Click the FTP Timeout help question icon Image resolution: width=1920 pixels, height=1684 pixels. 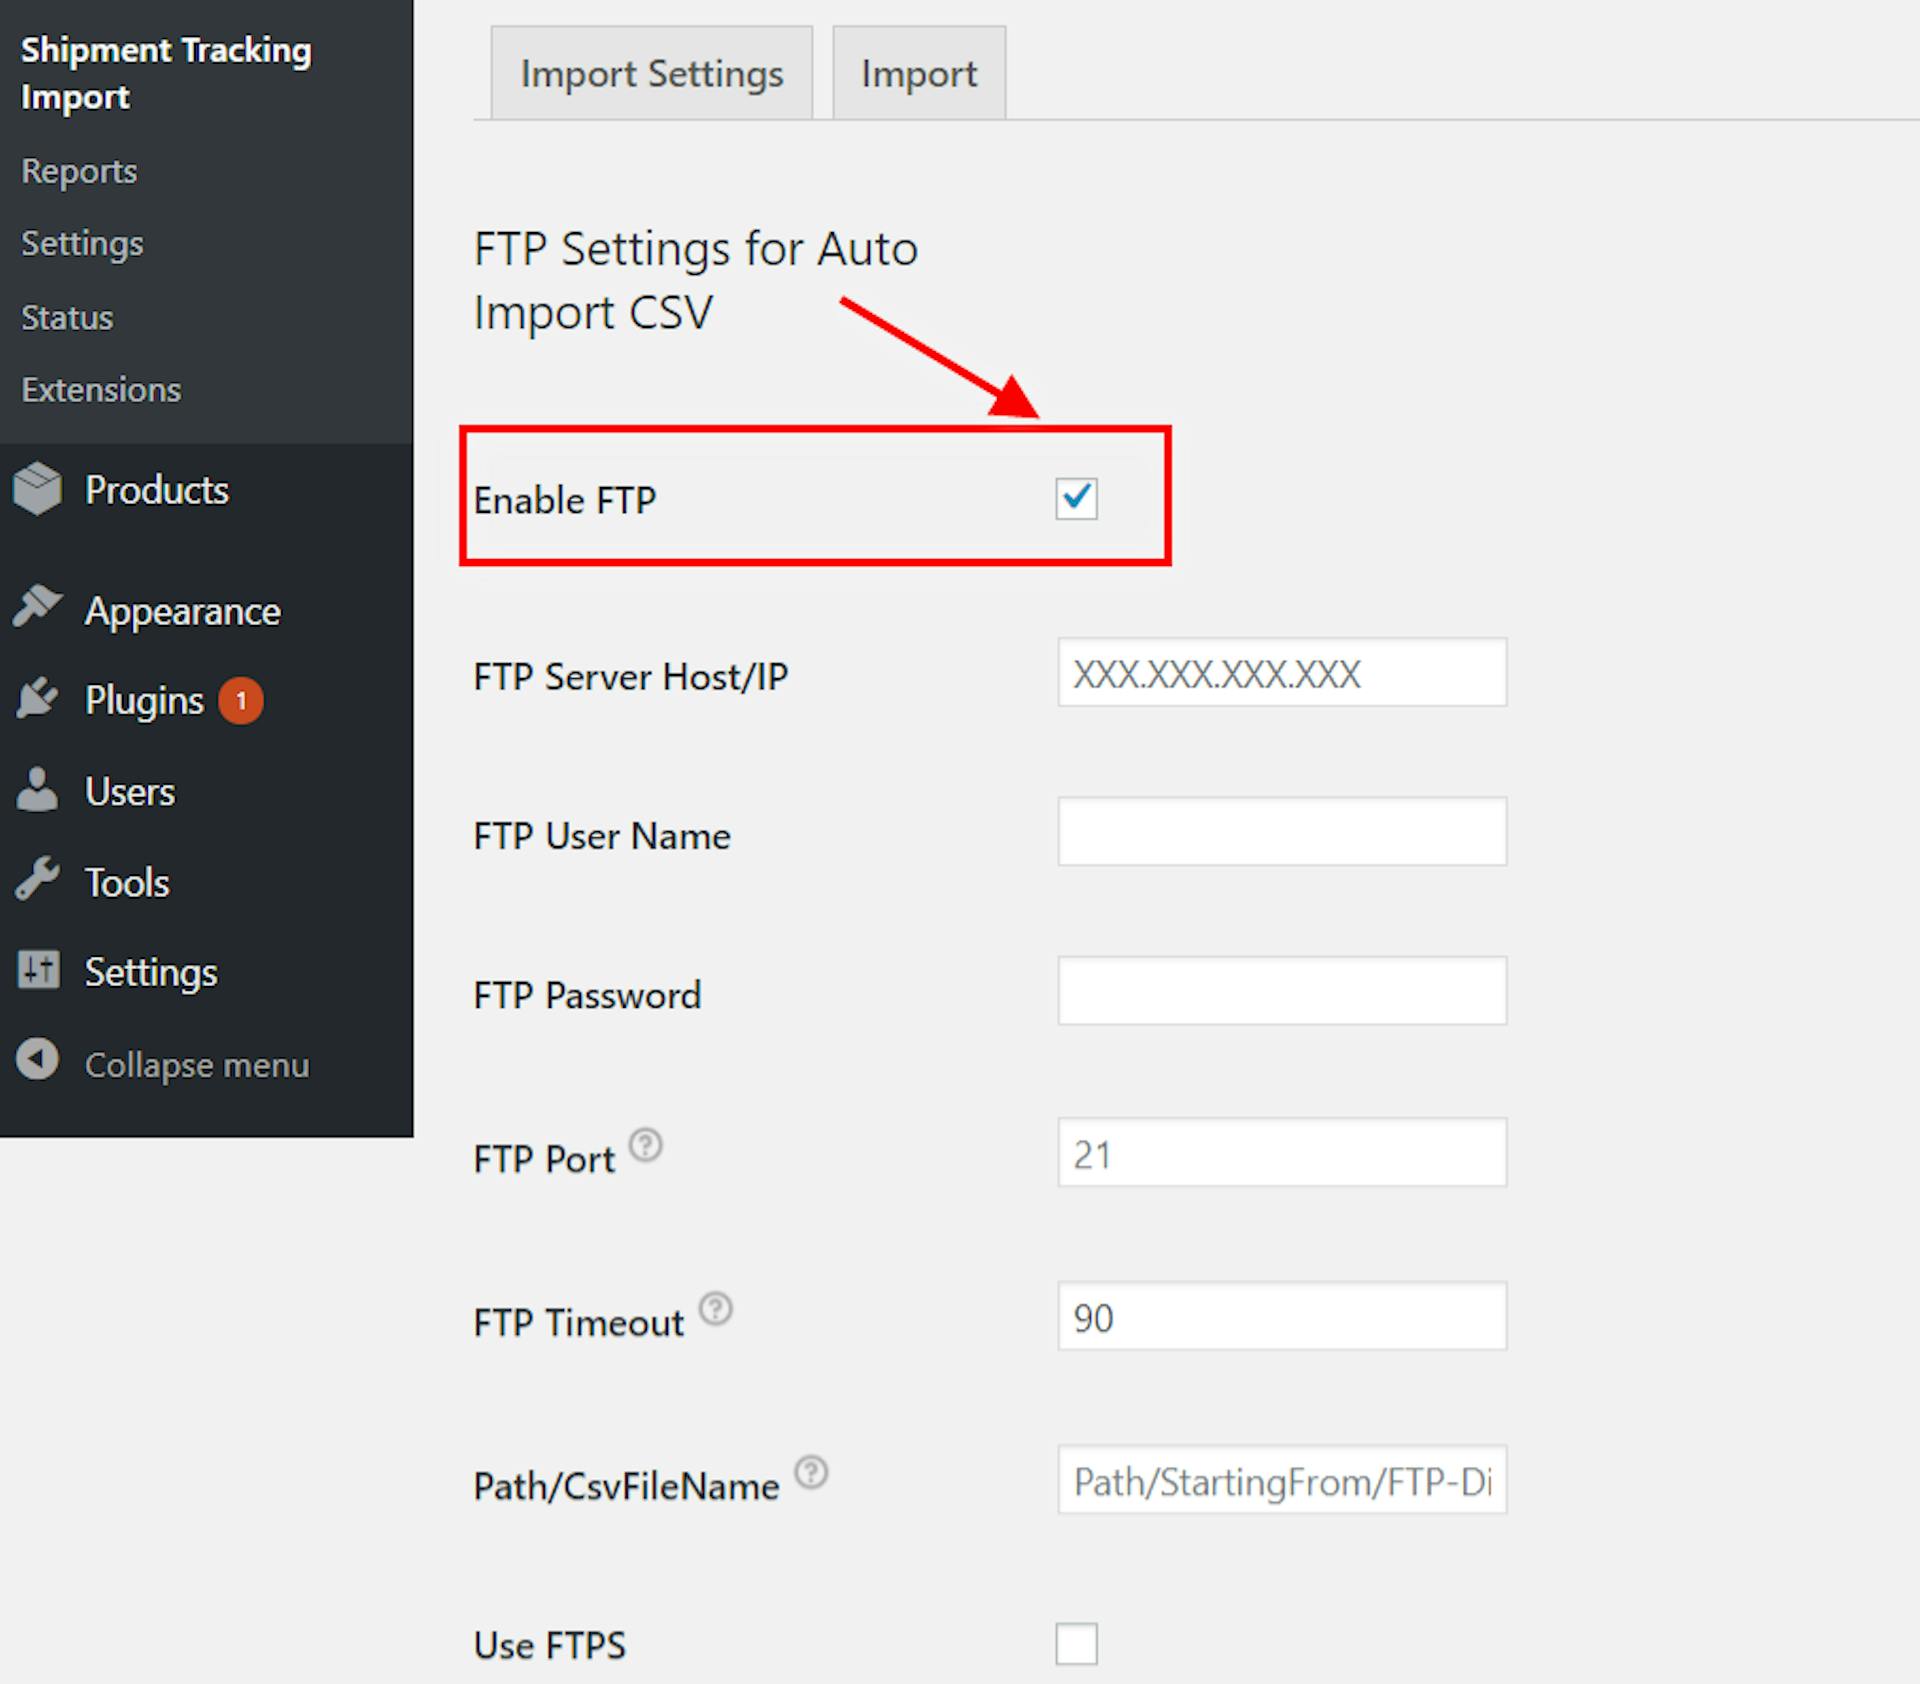(716, 1309)
